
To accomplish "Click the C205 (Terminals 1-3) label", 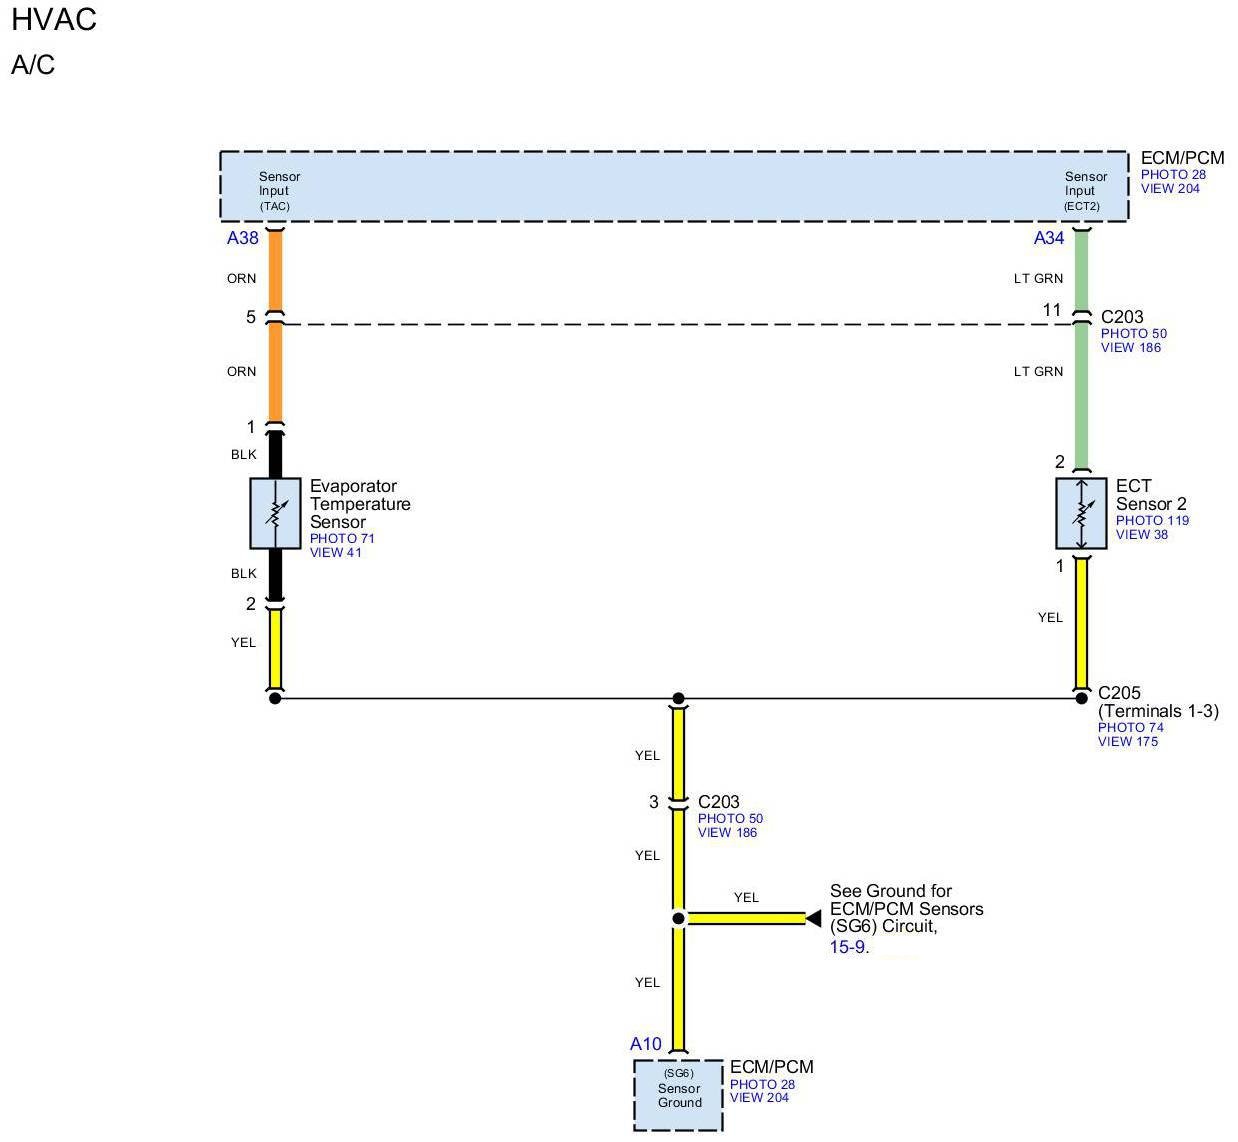I will (1158, 702).
